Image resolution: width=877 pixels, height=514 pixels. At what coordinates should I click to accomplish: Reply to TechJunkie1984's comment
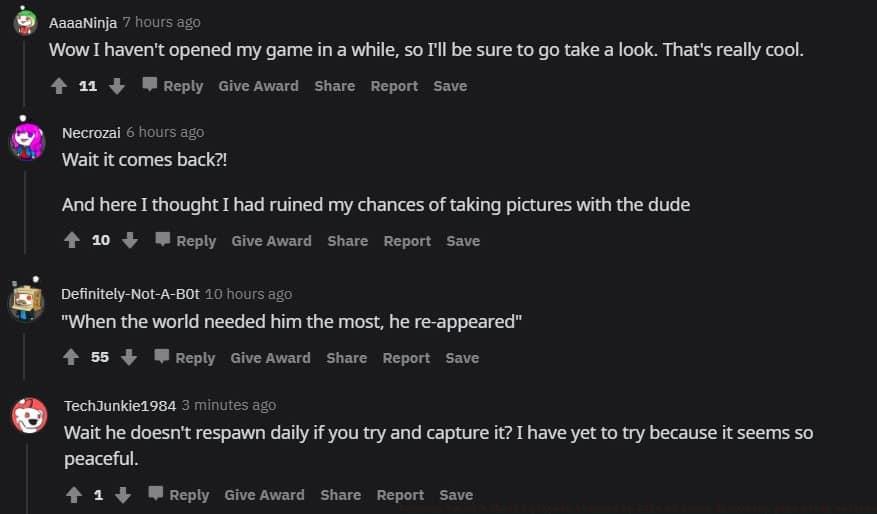(x=178, y=495)
